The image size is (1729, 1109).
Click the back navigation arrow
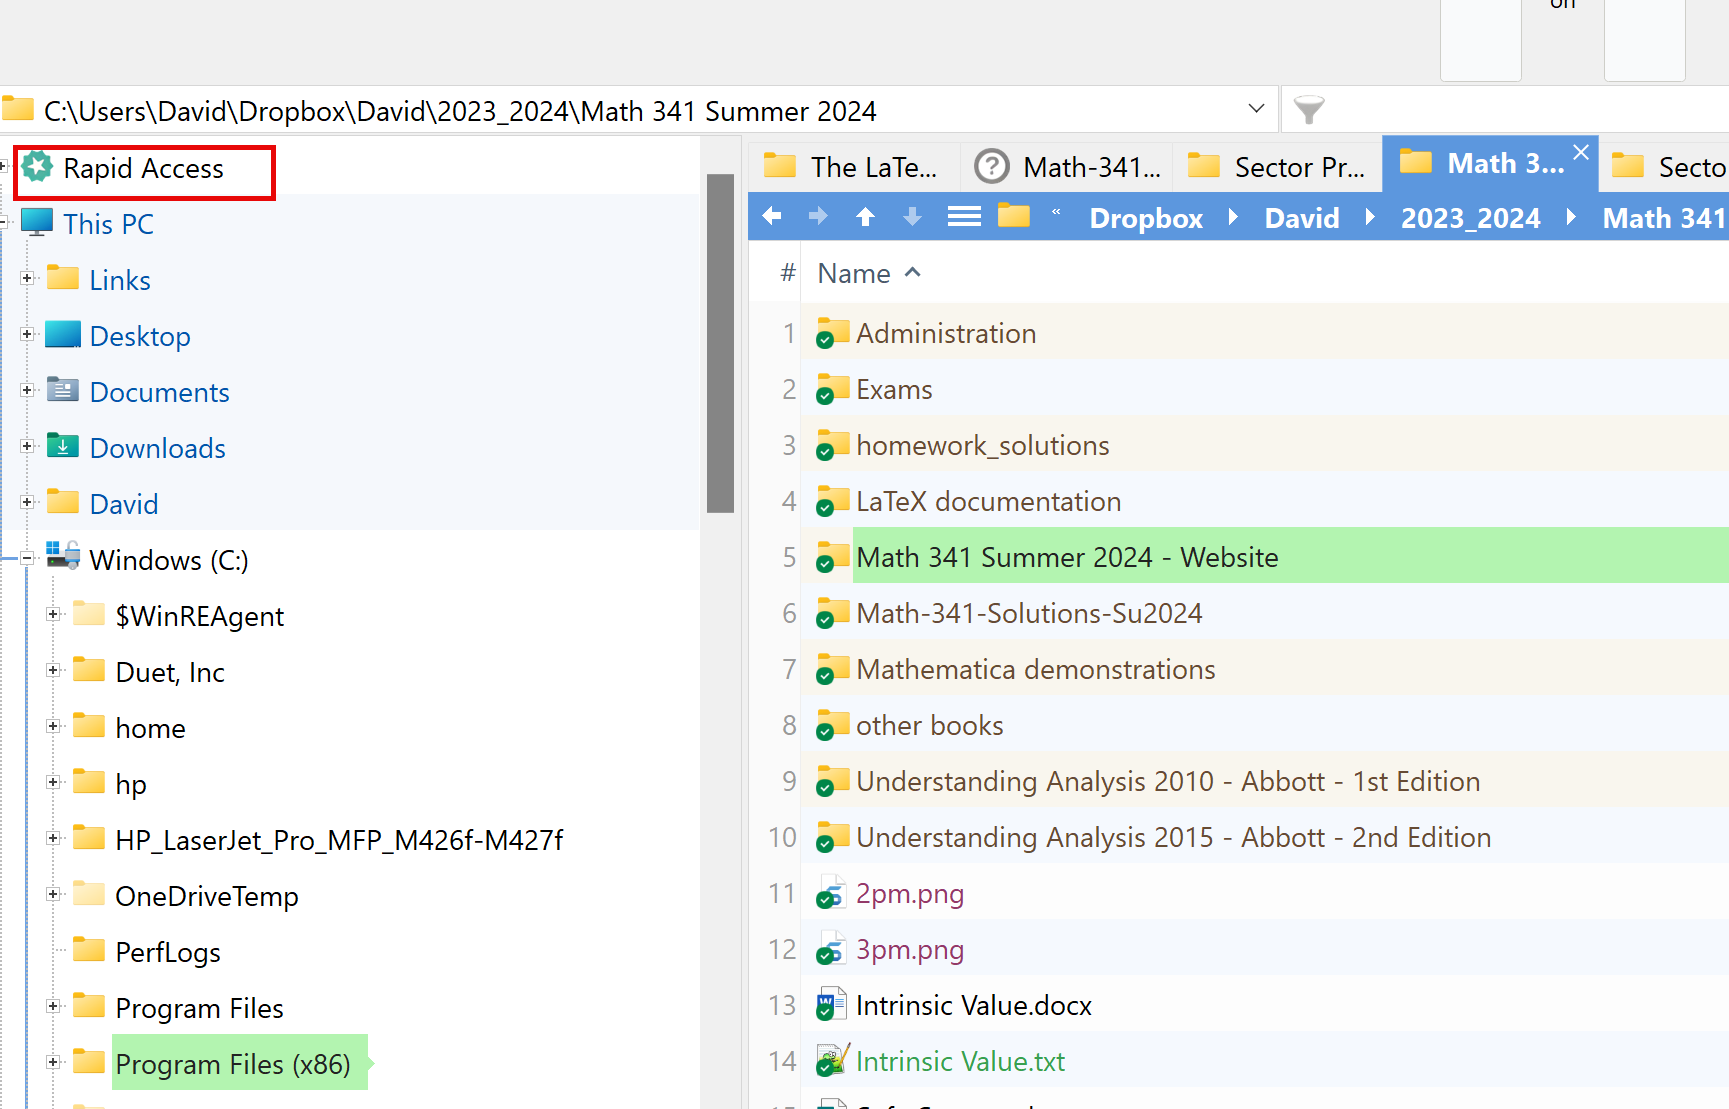point(772,217)
